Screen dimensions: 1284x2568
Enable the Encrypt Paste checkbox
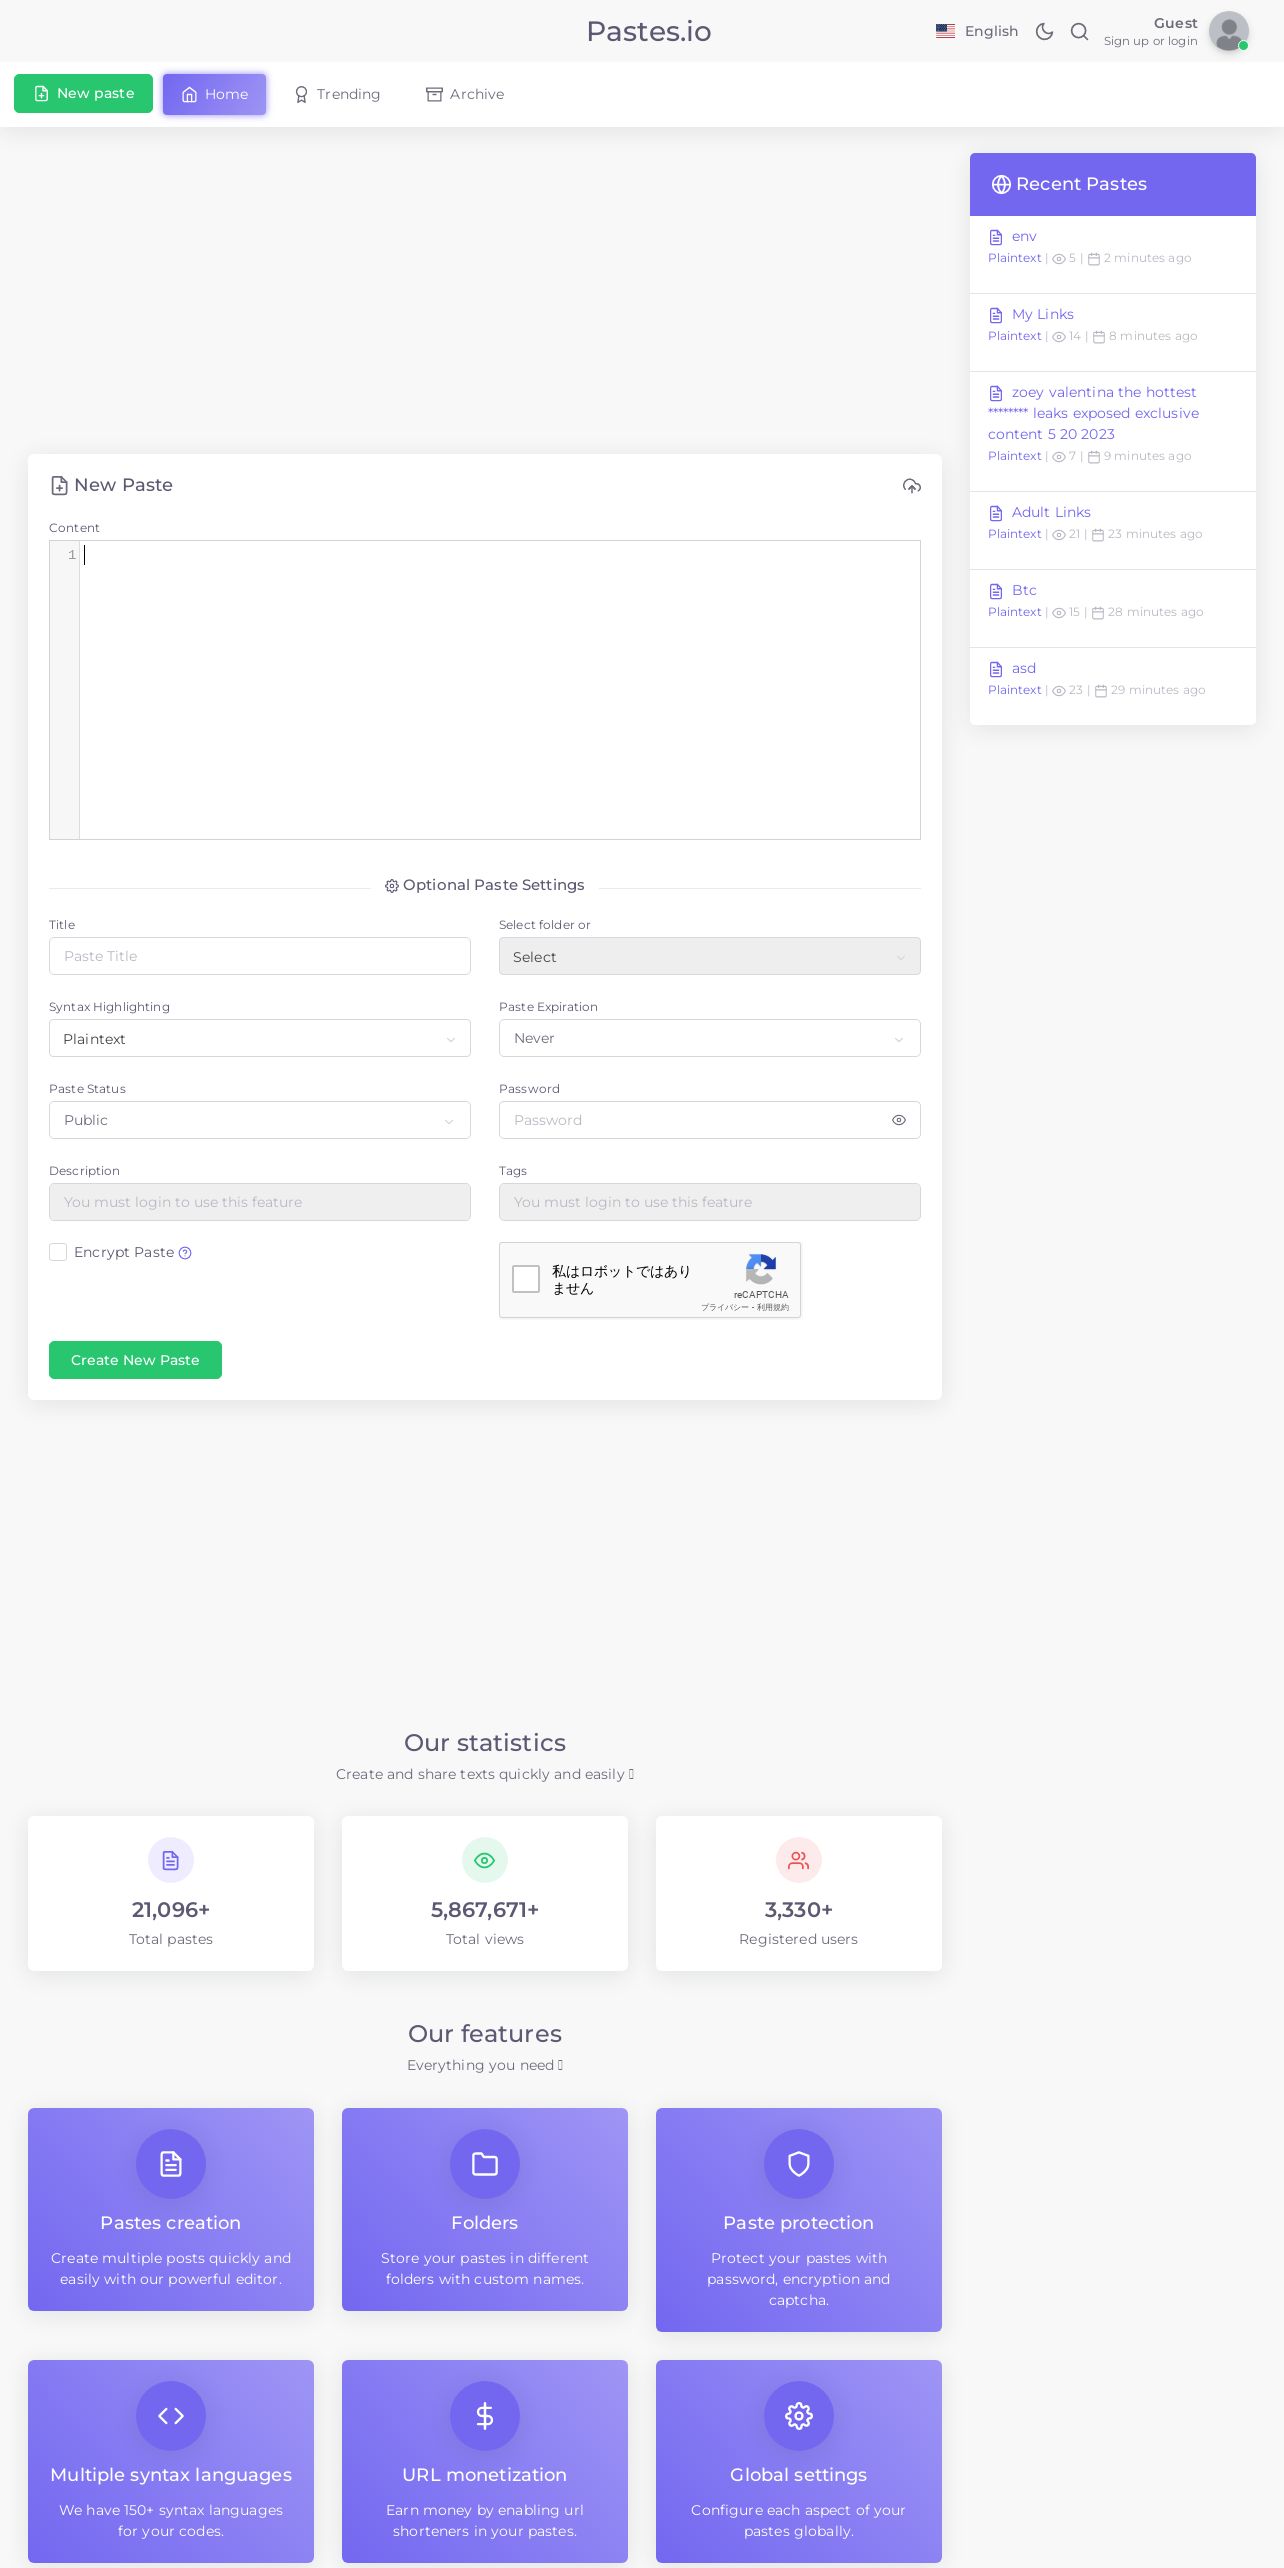tap(58, 1252)
